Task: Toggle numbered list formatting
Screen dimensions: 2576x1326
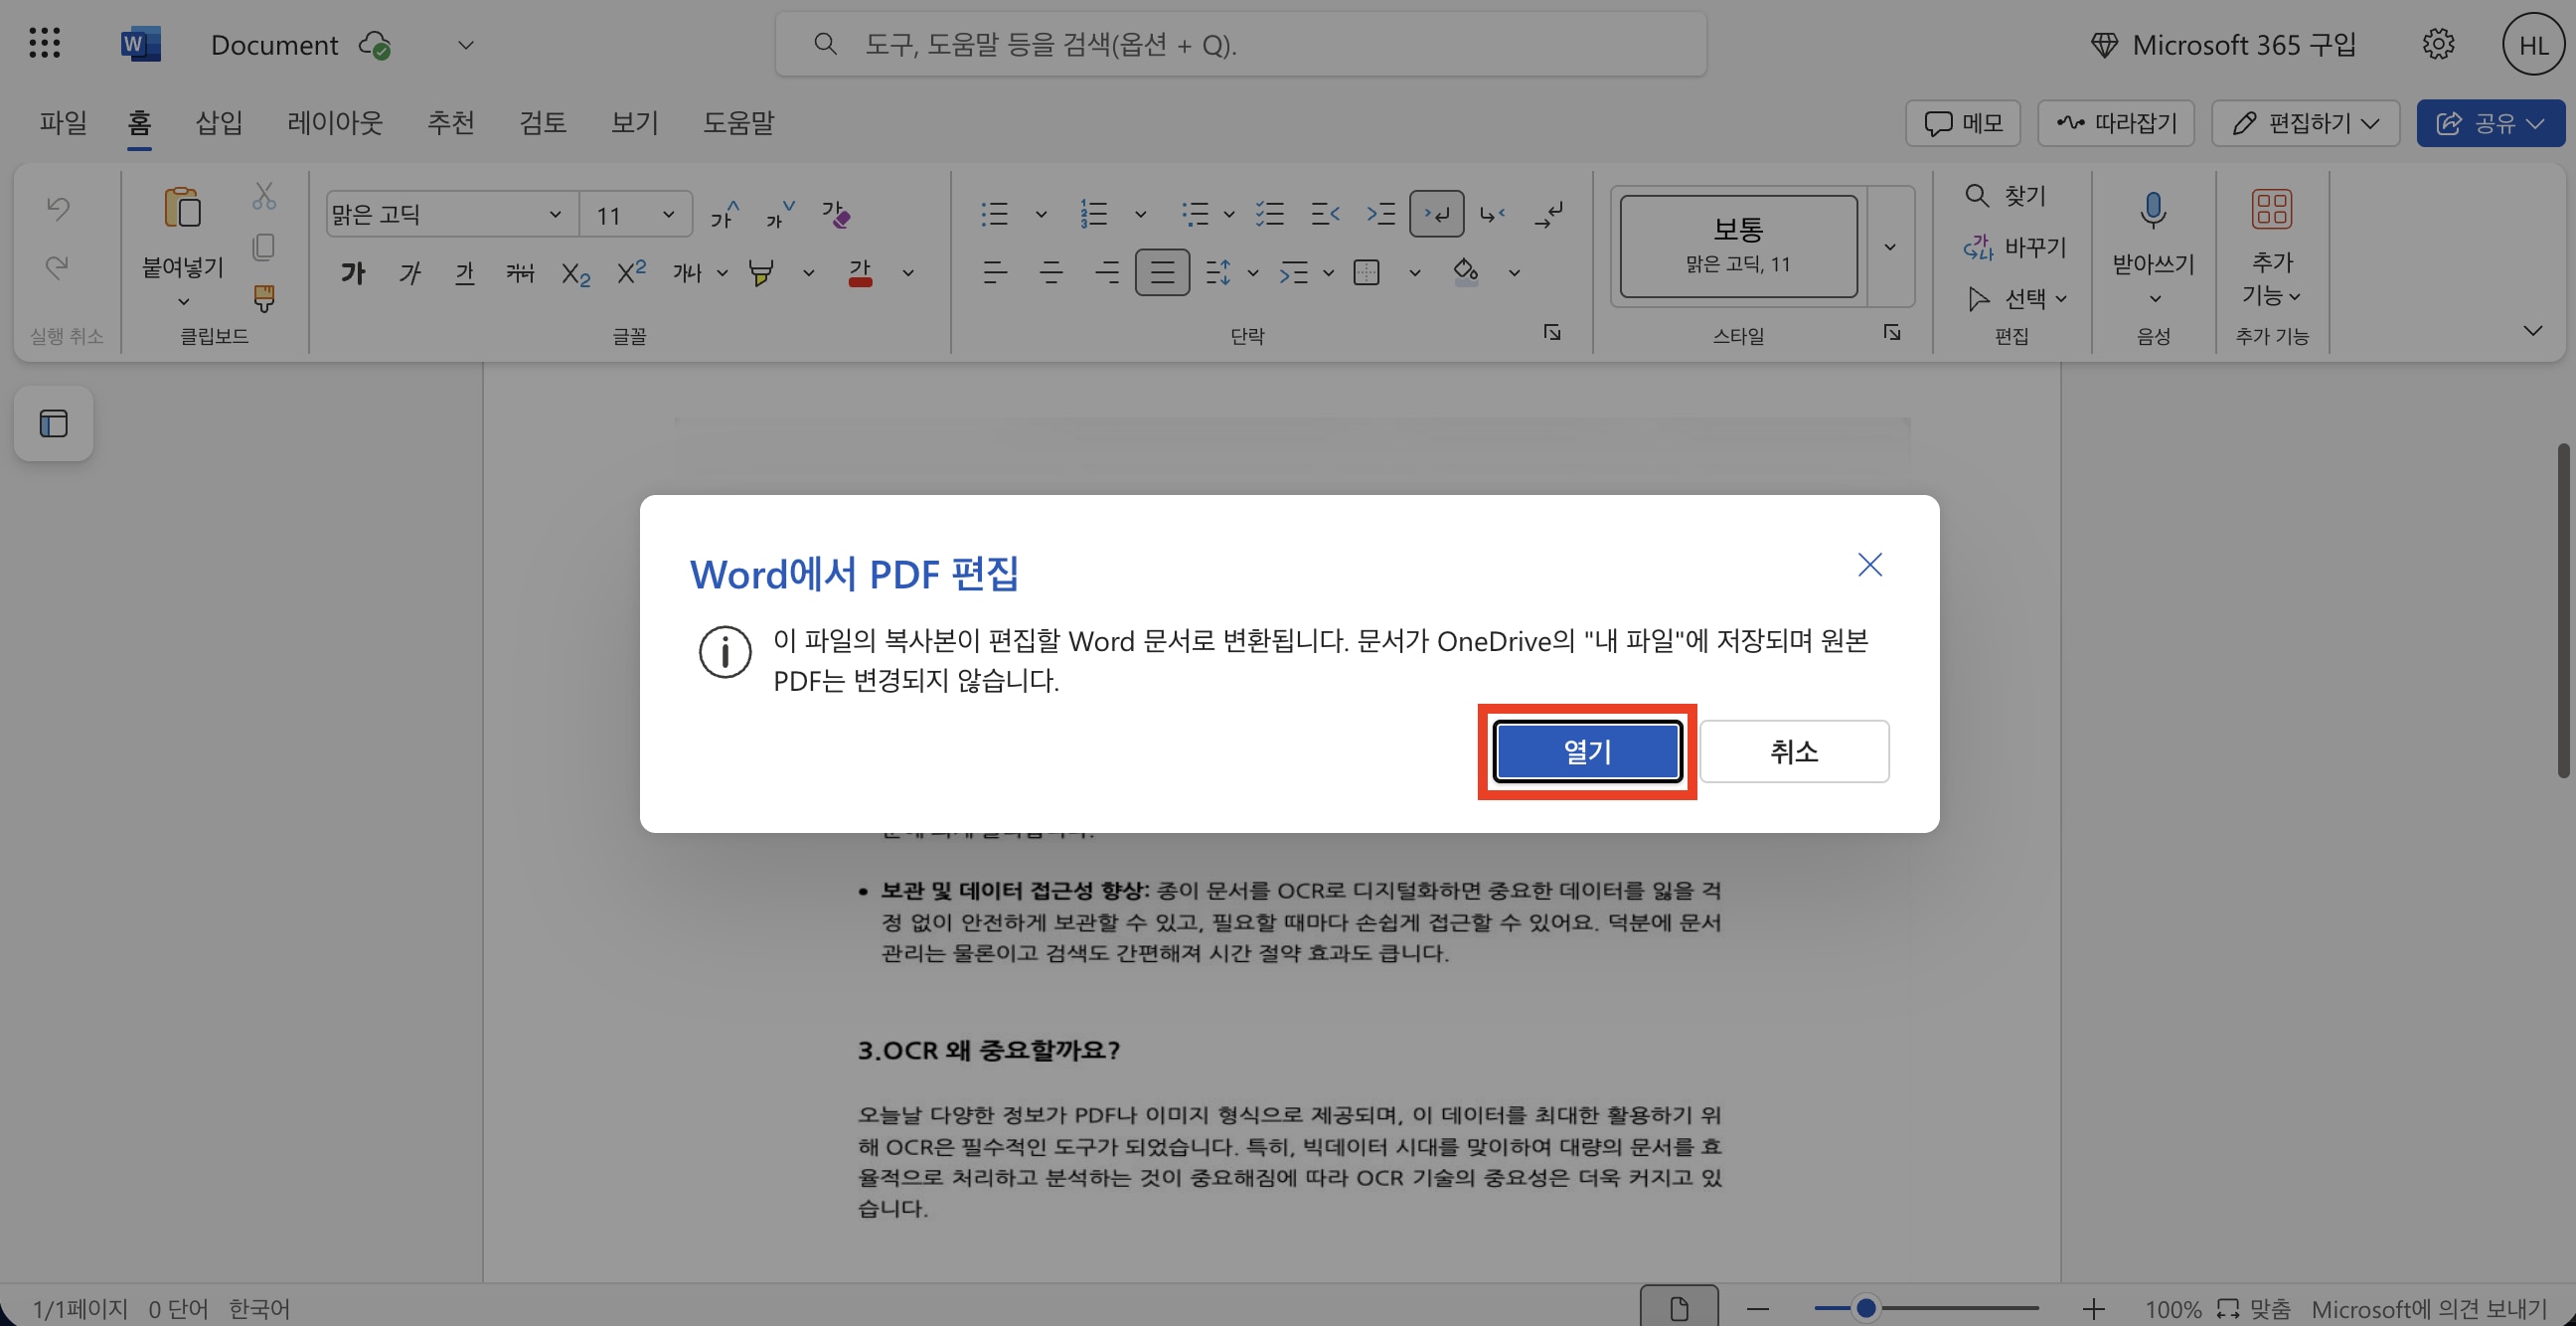Action: (x=1092, y=213)
